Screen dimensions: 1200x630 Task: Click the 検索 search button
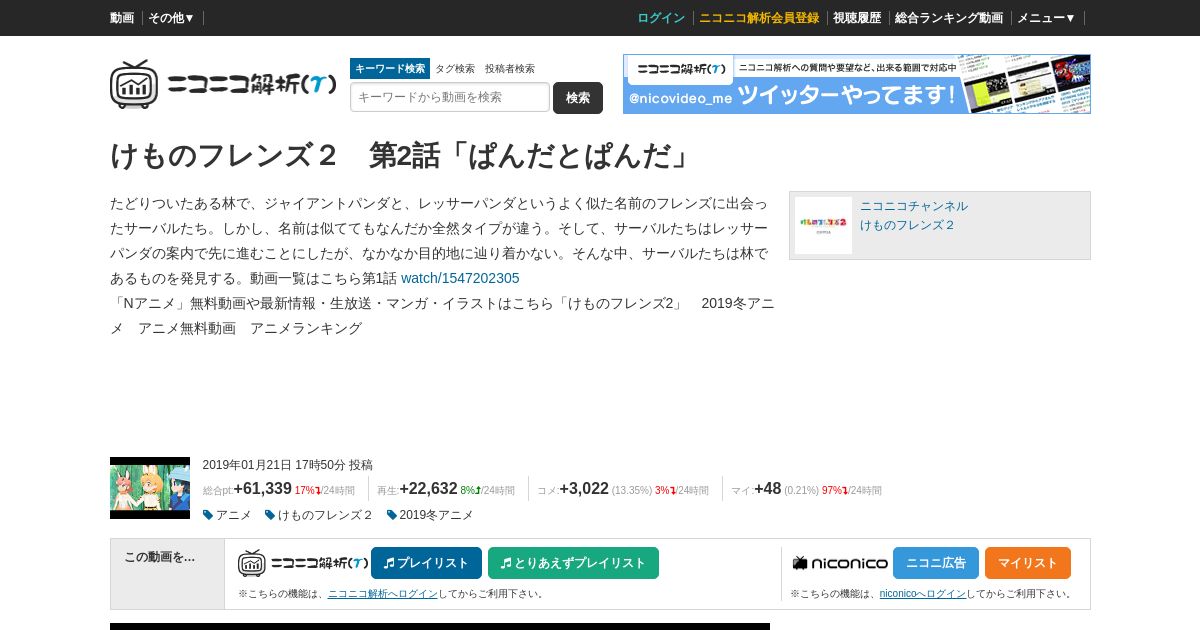[578, 98]
